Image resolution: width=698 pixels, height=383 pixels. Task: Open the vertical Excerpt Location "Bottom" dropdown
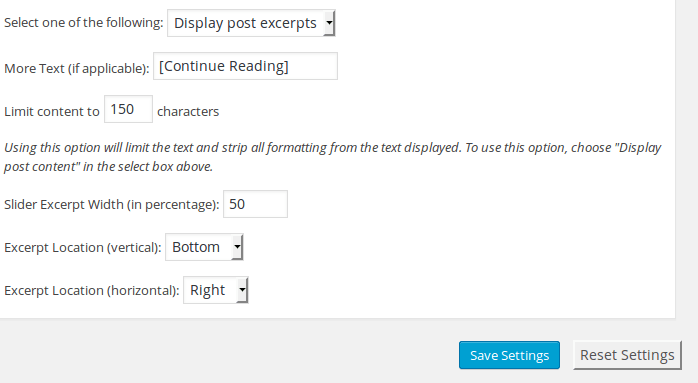point(204,247)
